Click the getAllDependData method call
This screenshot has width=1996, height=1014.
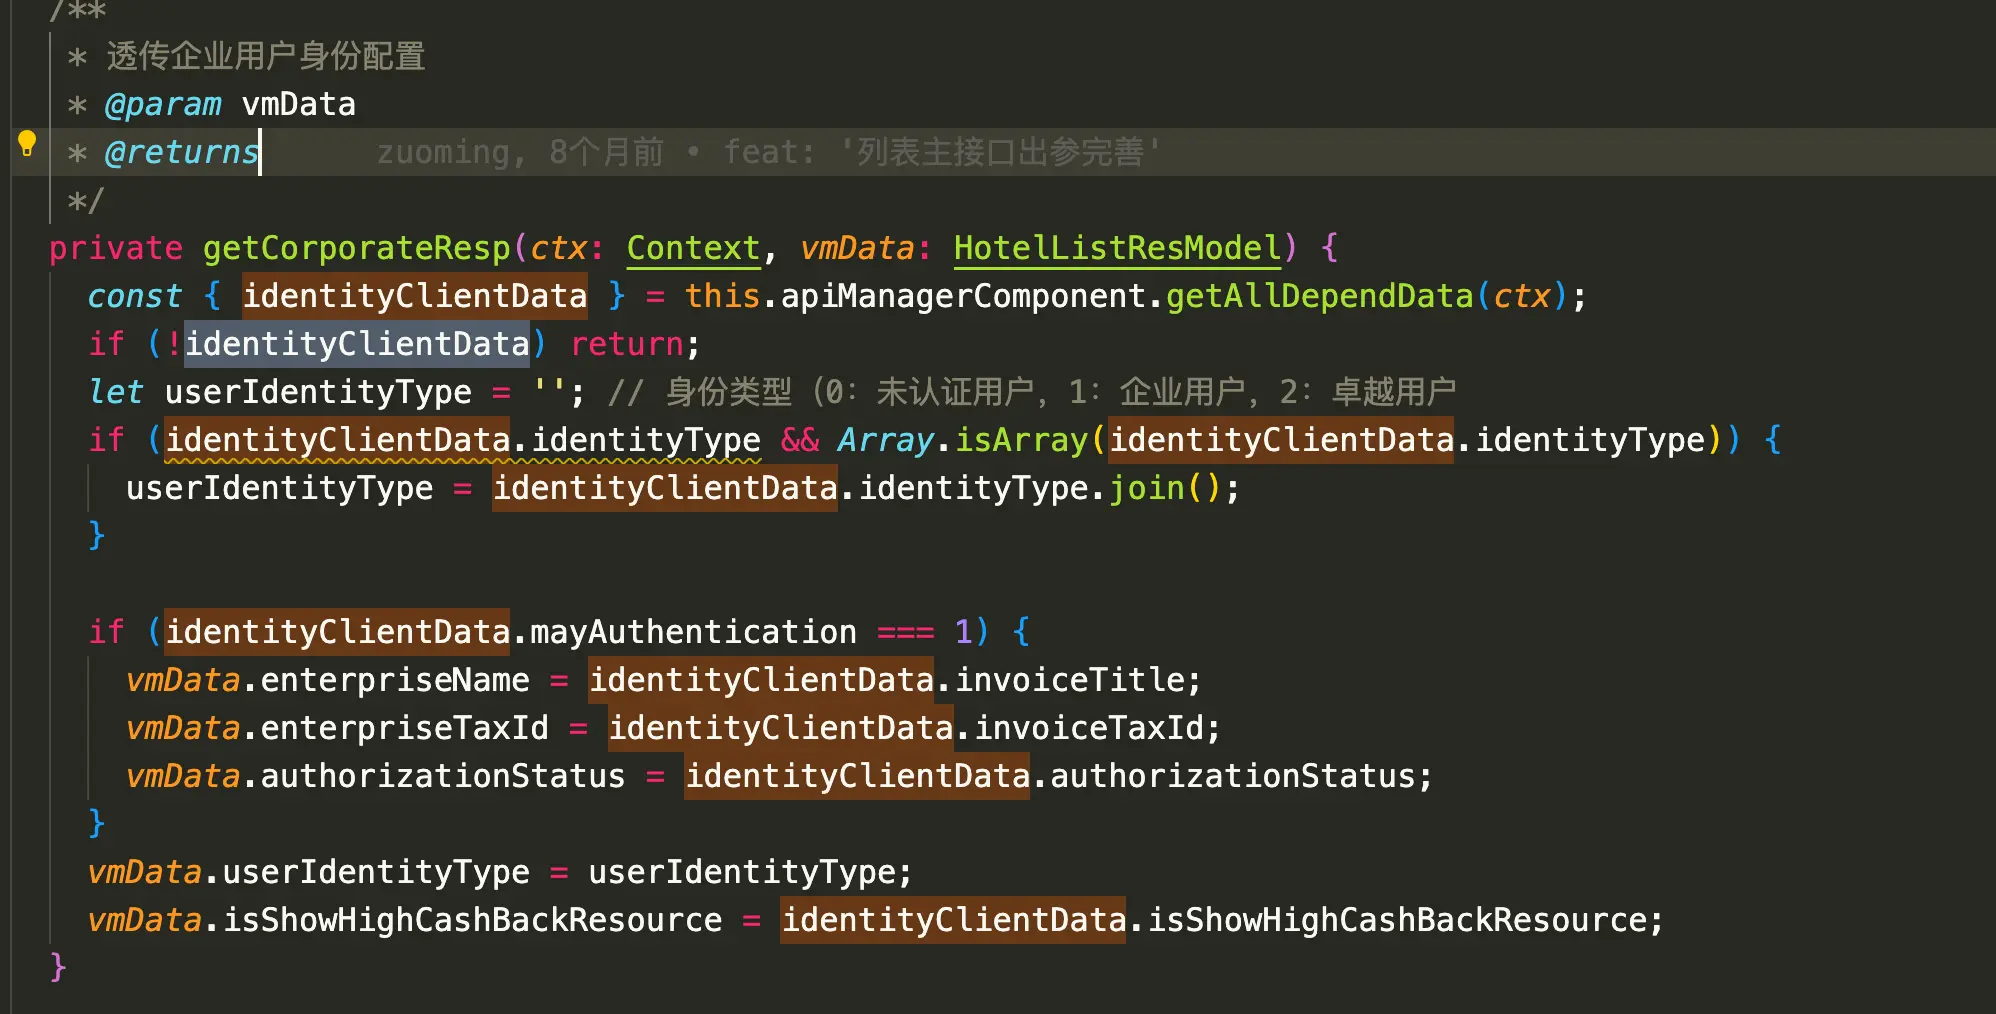point(1319,296)
